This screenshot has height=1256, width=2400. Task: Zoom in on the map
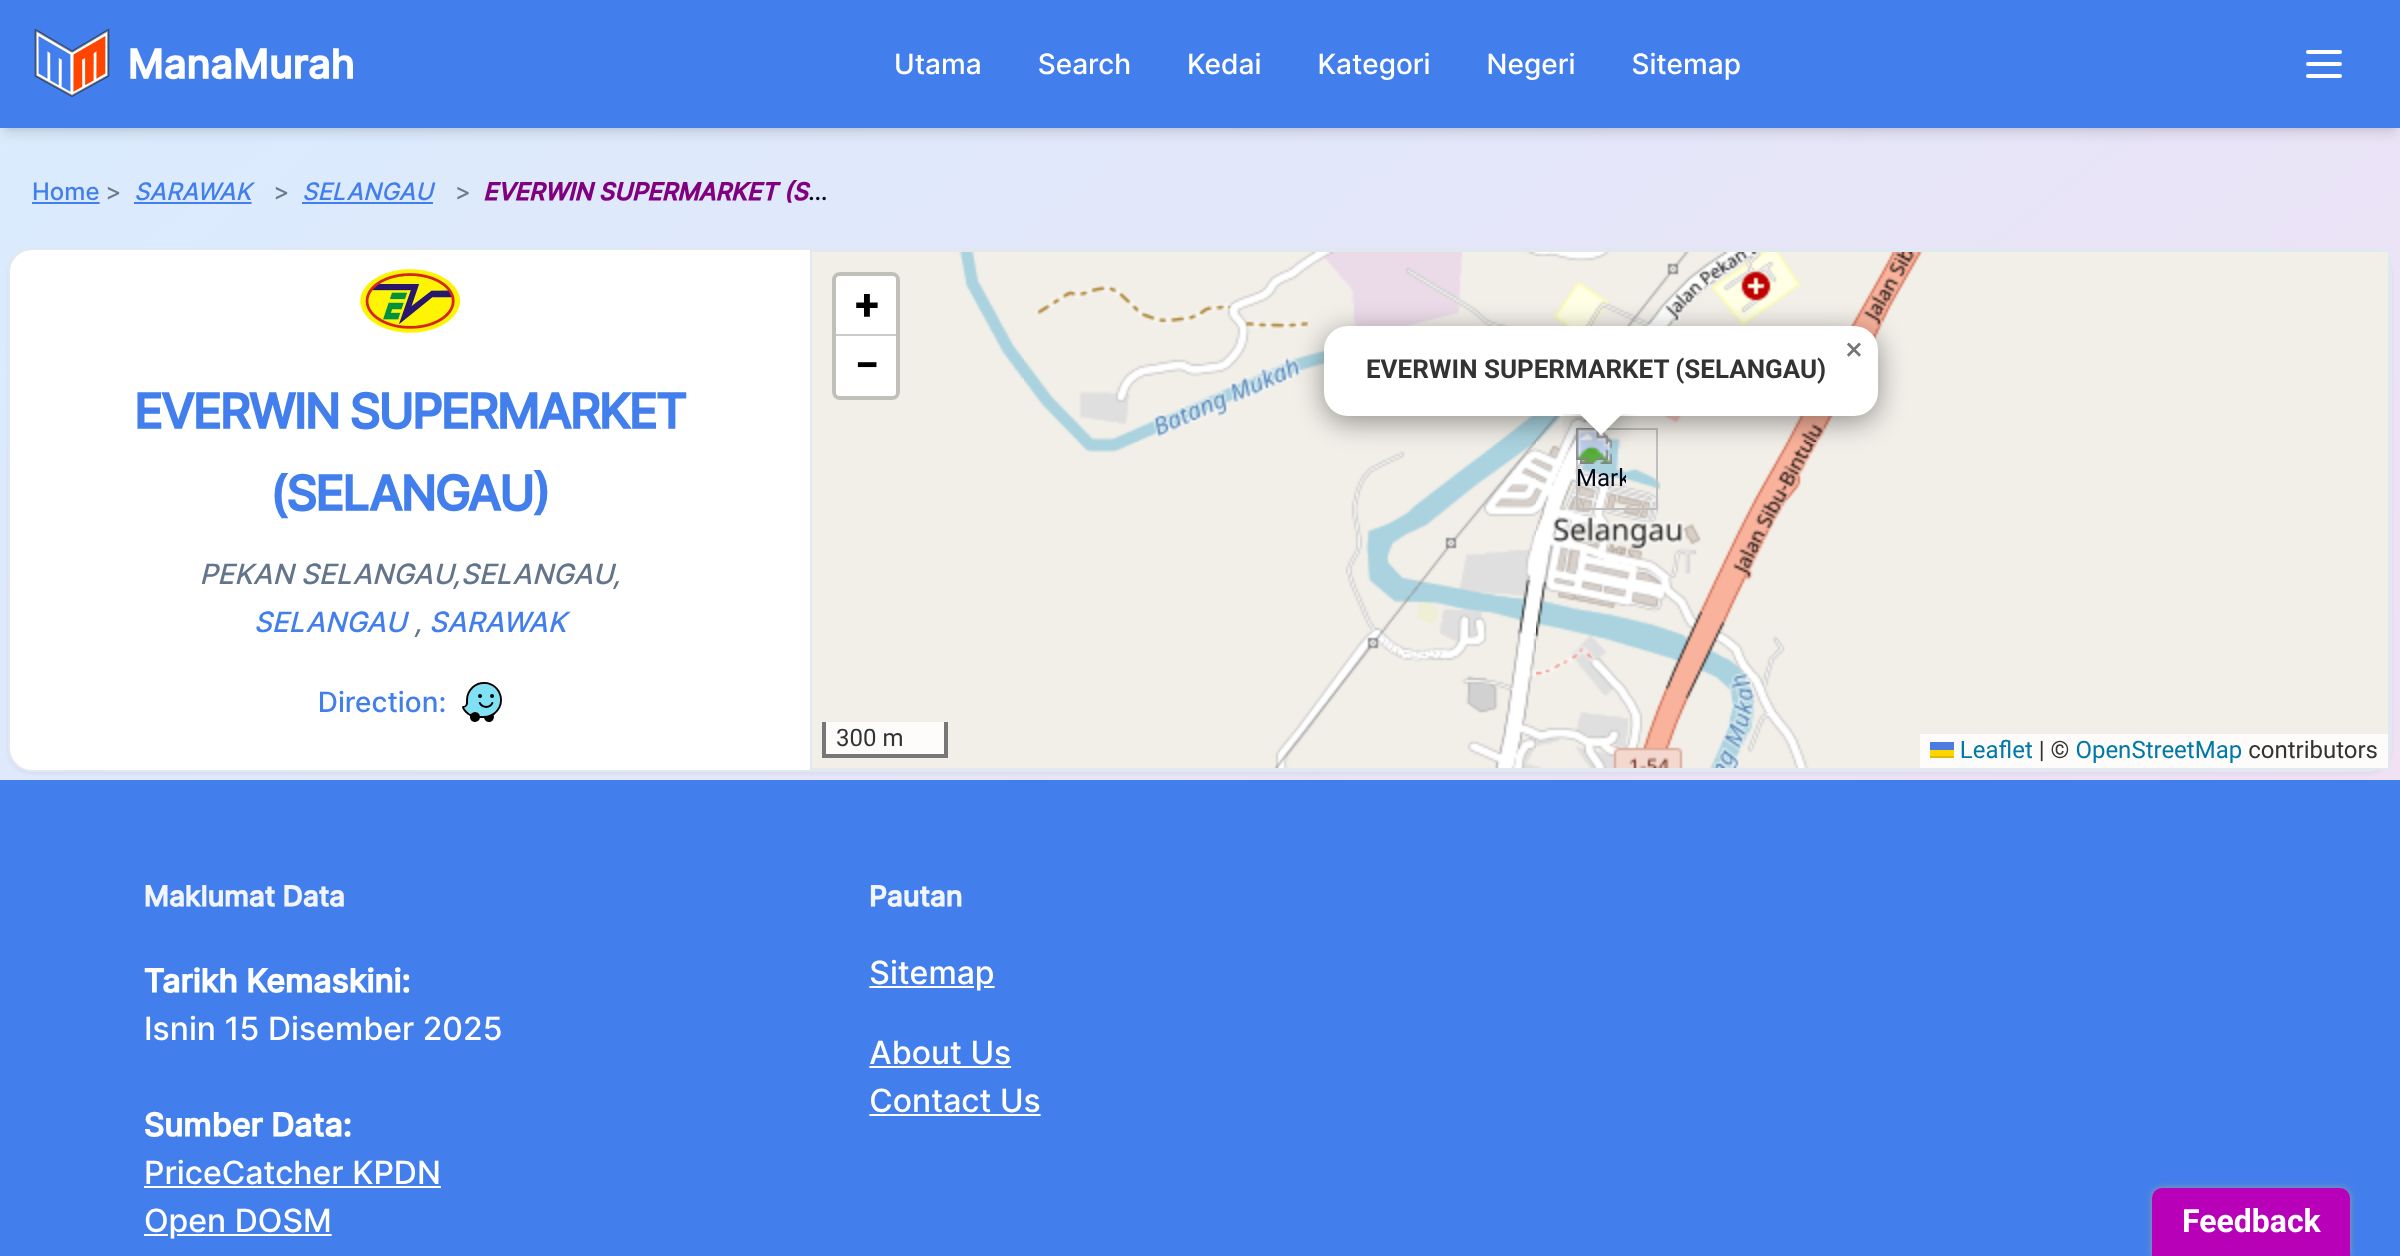coord(866,305)
